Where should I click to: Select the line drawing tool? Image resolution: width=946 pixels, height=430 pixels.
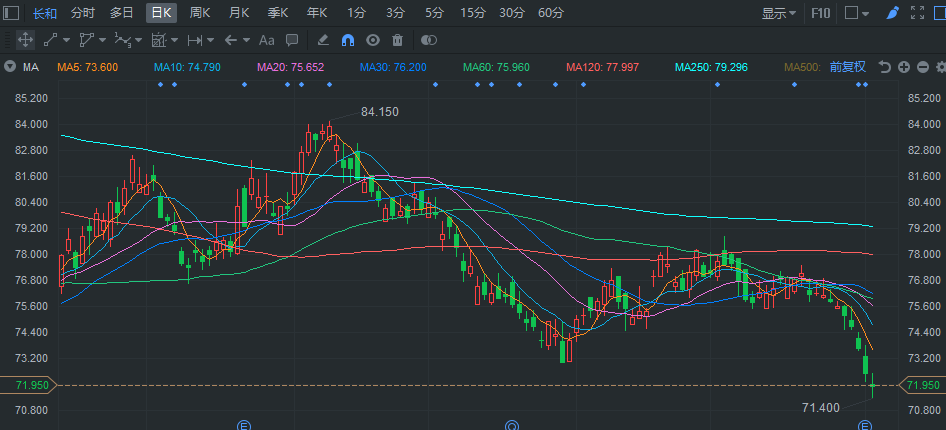[50, 40]
